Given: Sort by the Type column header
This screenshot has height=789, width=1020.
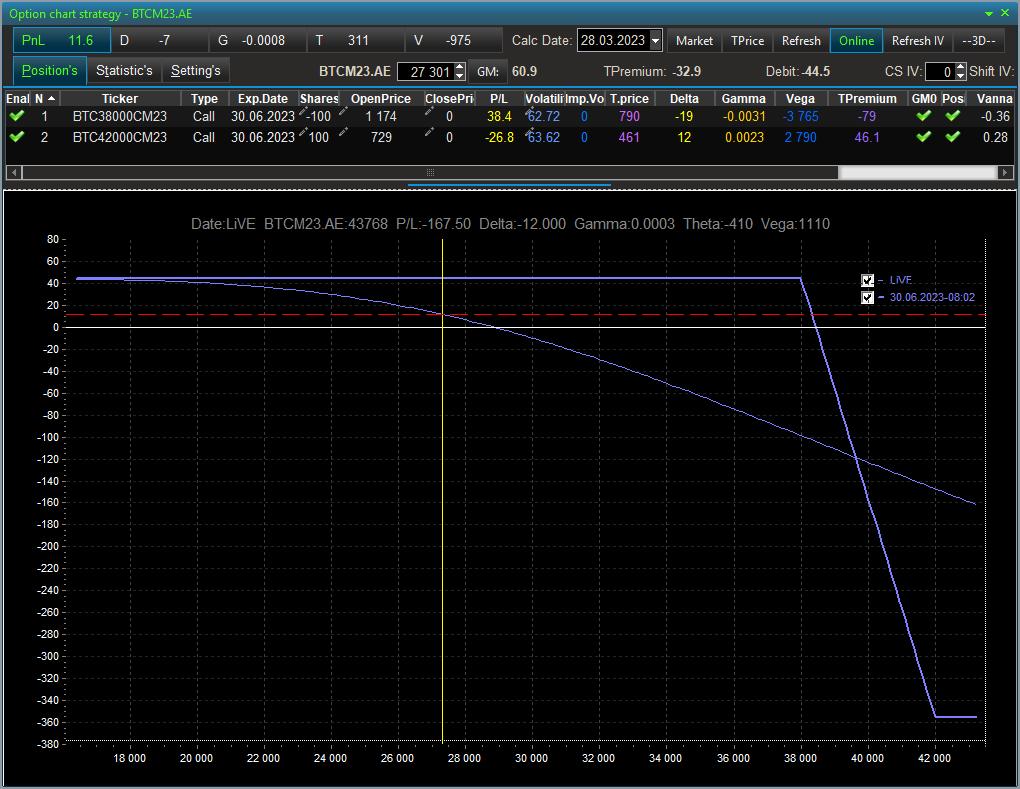Looking at the screenshot, I should [x=204, y=98].
